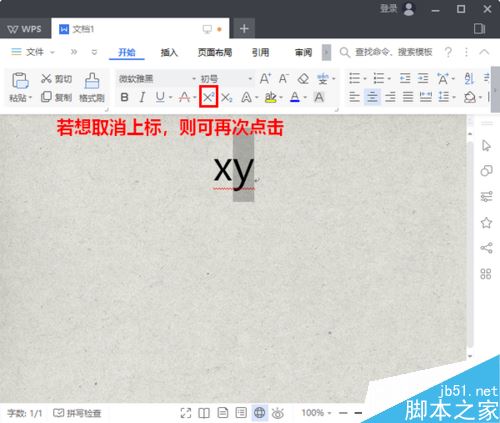Screen dimensions: 500x423
Task: Collapse the ribbon with the chevron
Action: (484, 52)
